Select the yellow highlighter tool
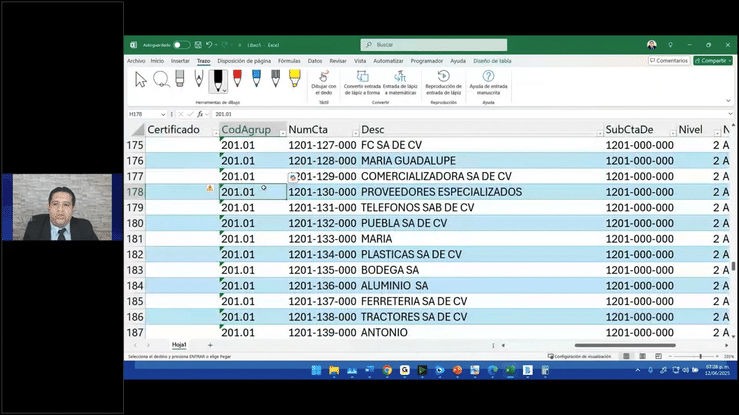The width and height of the screenshot is (739, 415). click(295, 79)
